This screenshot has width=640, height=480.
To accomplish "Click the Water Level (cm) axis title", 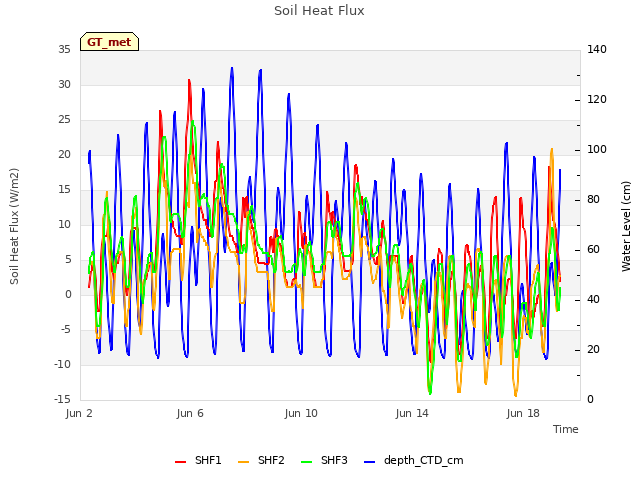I will click(x=626, y=226).
